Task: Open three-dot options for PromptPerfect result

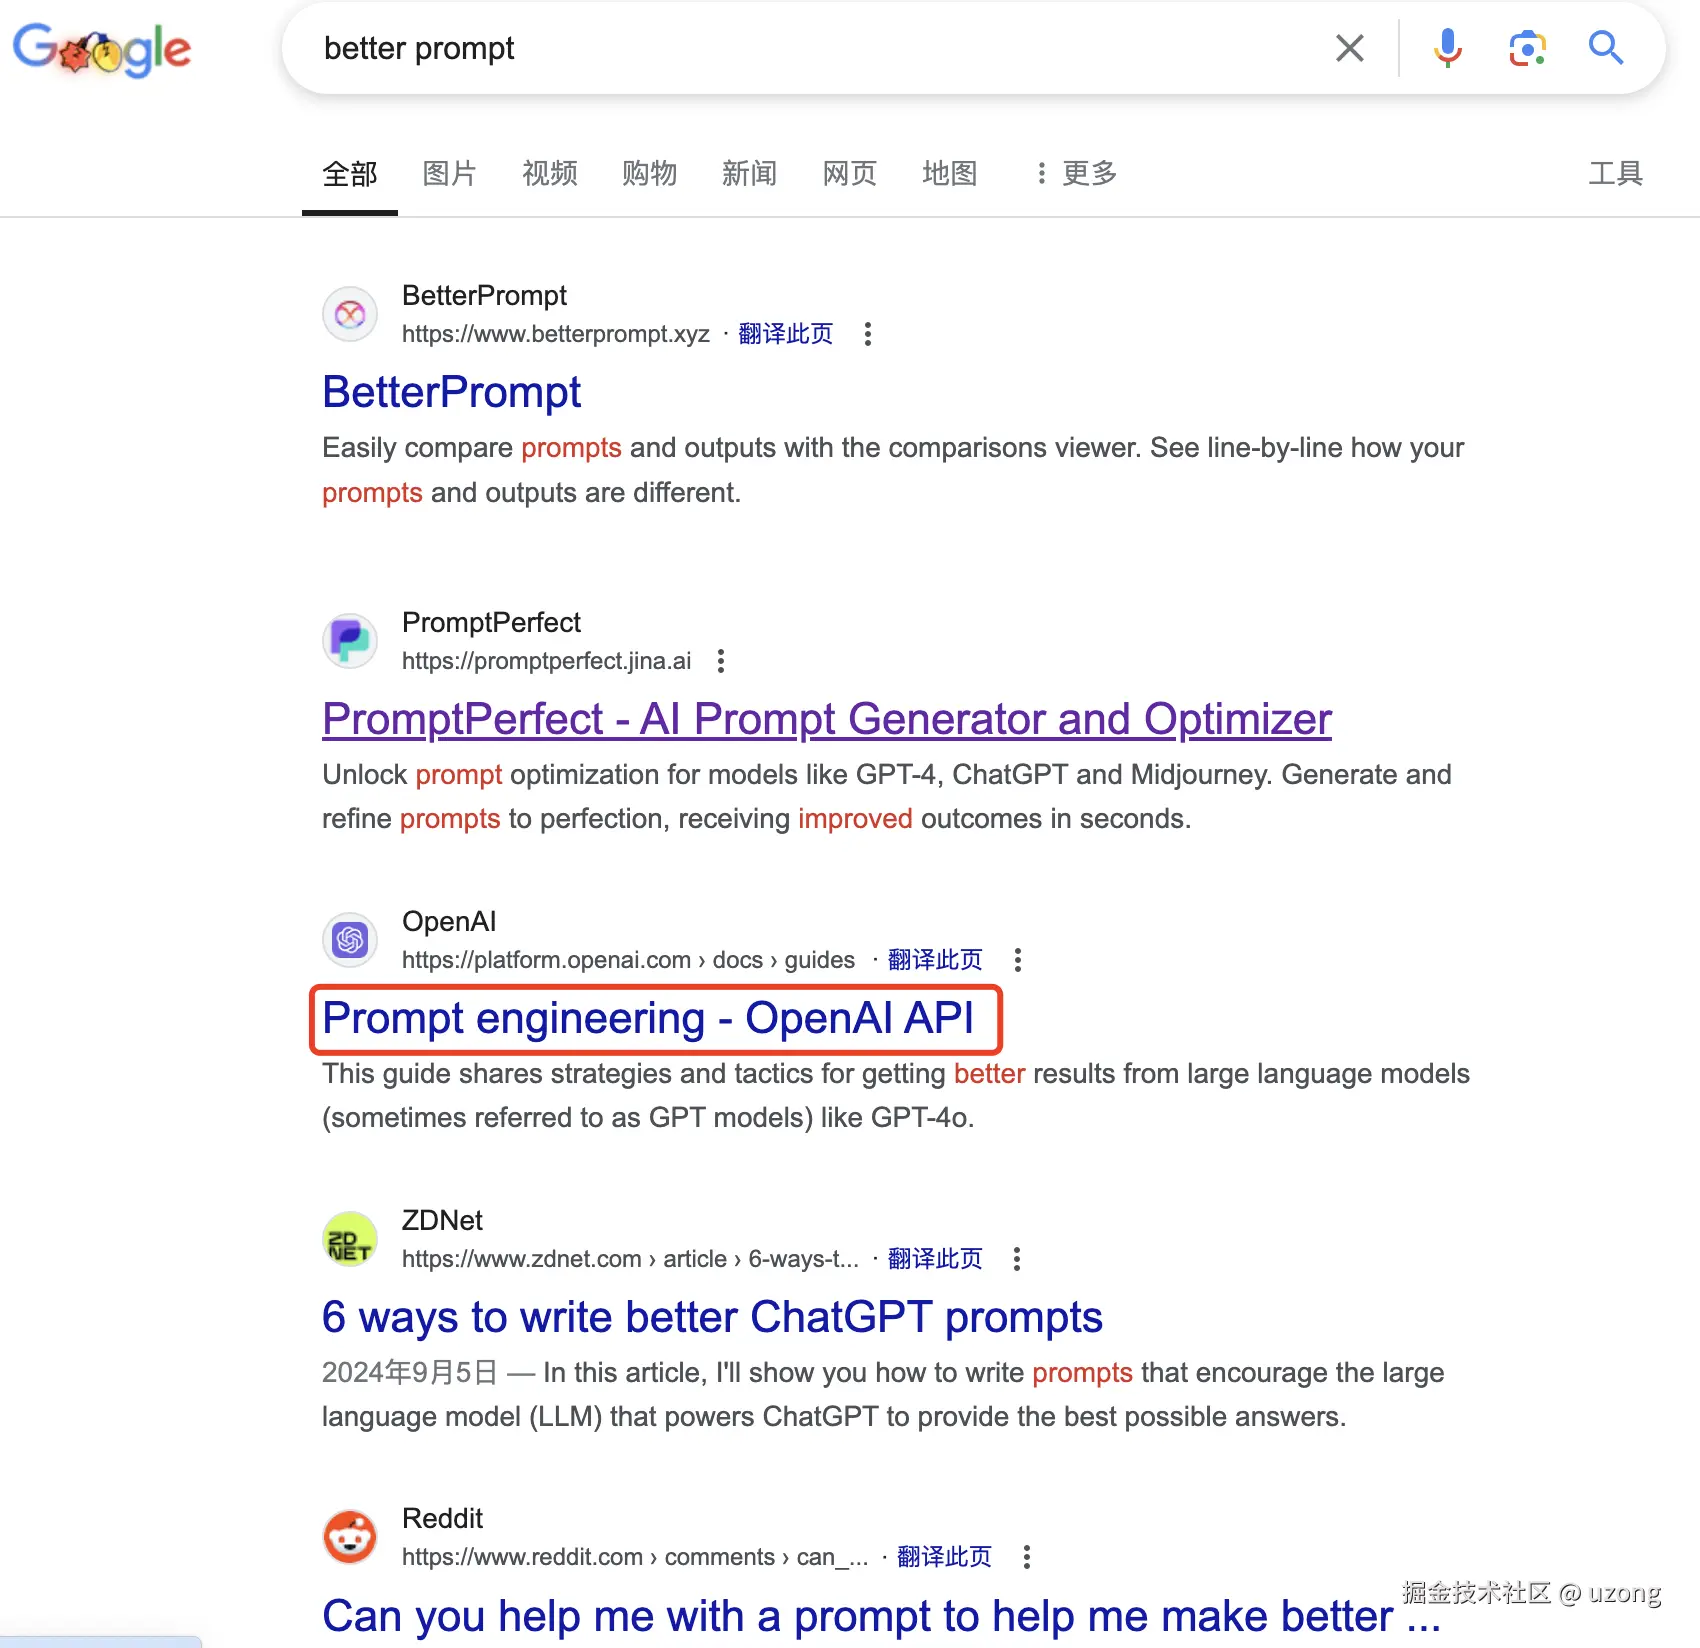Action: tap(721, 661)
